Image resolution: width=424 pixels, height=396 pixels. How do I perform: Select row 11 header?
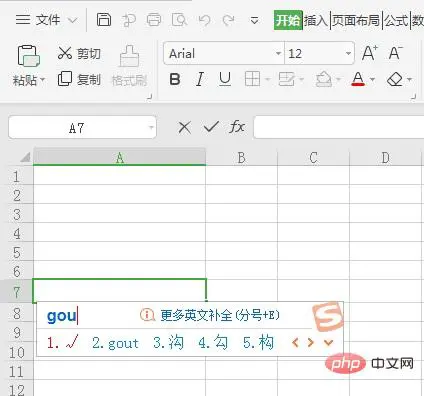[17, 371]
